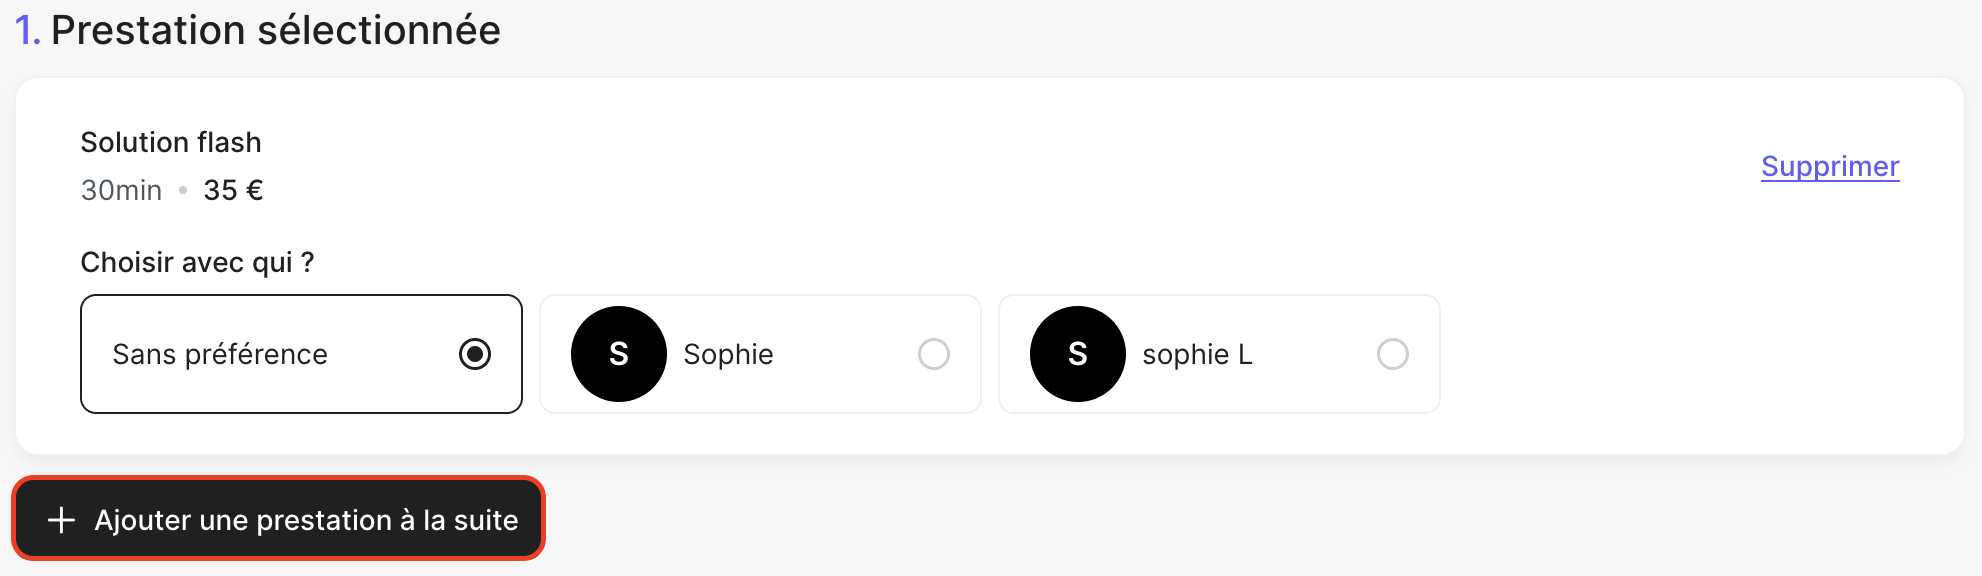
Task: Click the step number 1. in heading
Action: tap(27, 30)
